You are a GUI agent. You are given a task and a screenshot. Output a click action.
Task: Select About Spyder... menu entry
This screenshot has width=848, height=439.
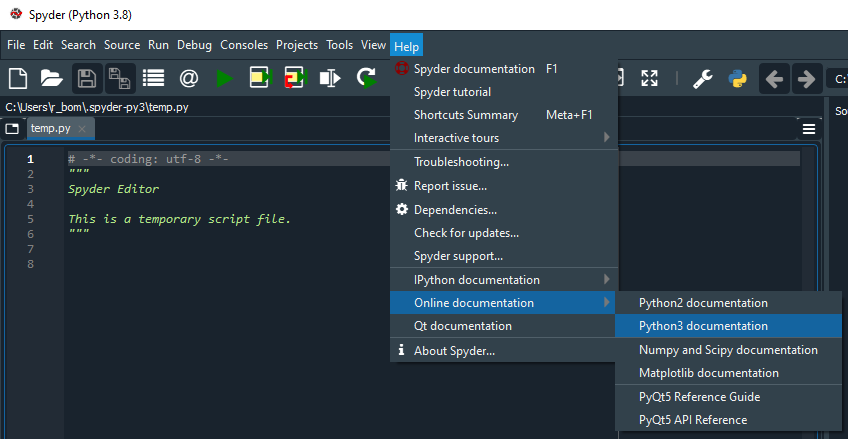pos(504,350)
